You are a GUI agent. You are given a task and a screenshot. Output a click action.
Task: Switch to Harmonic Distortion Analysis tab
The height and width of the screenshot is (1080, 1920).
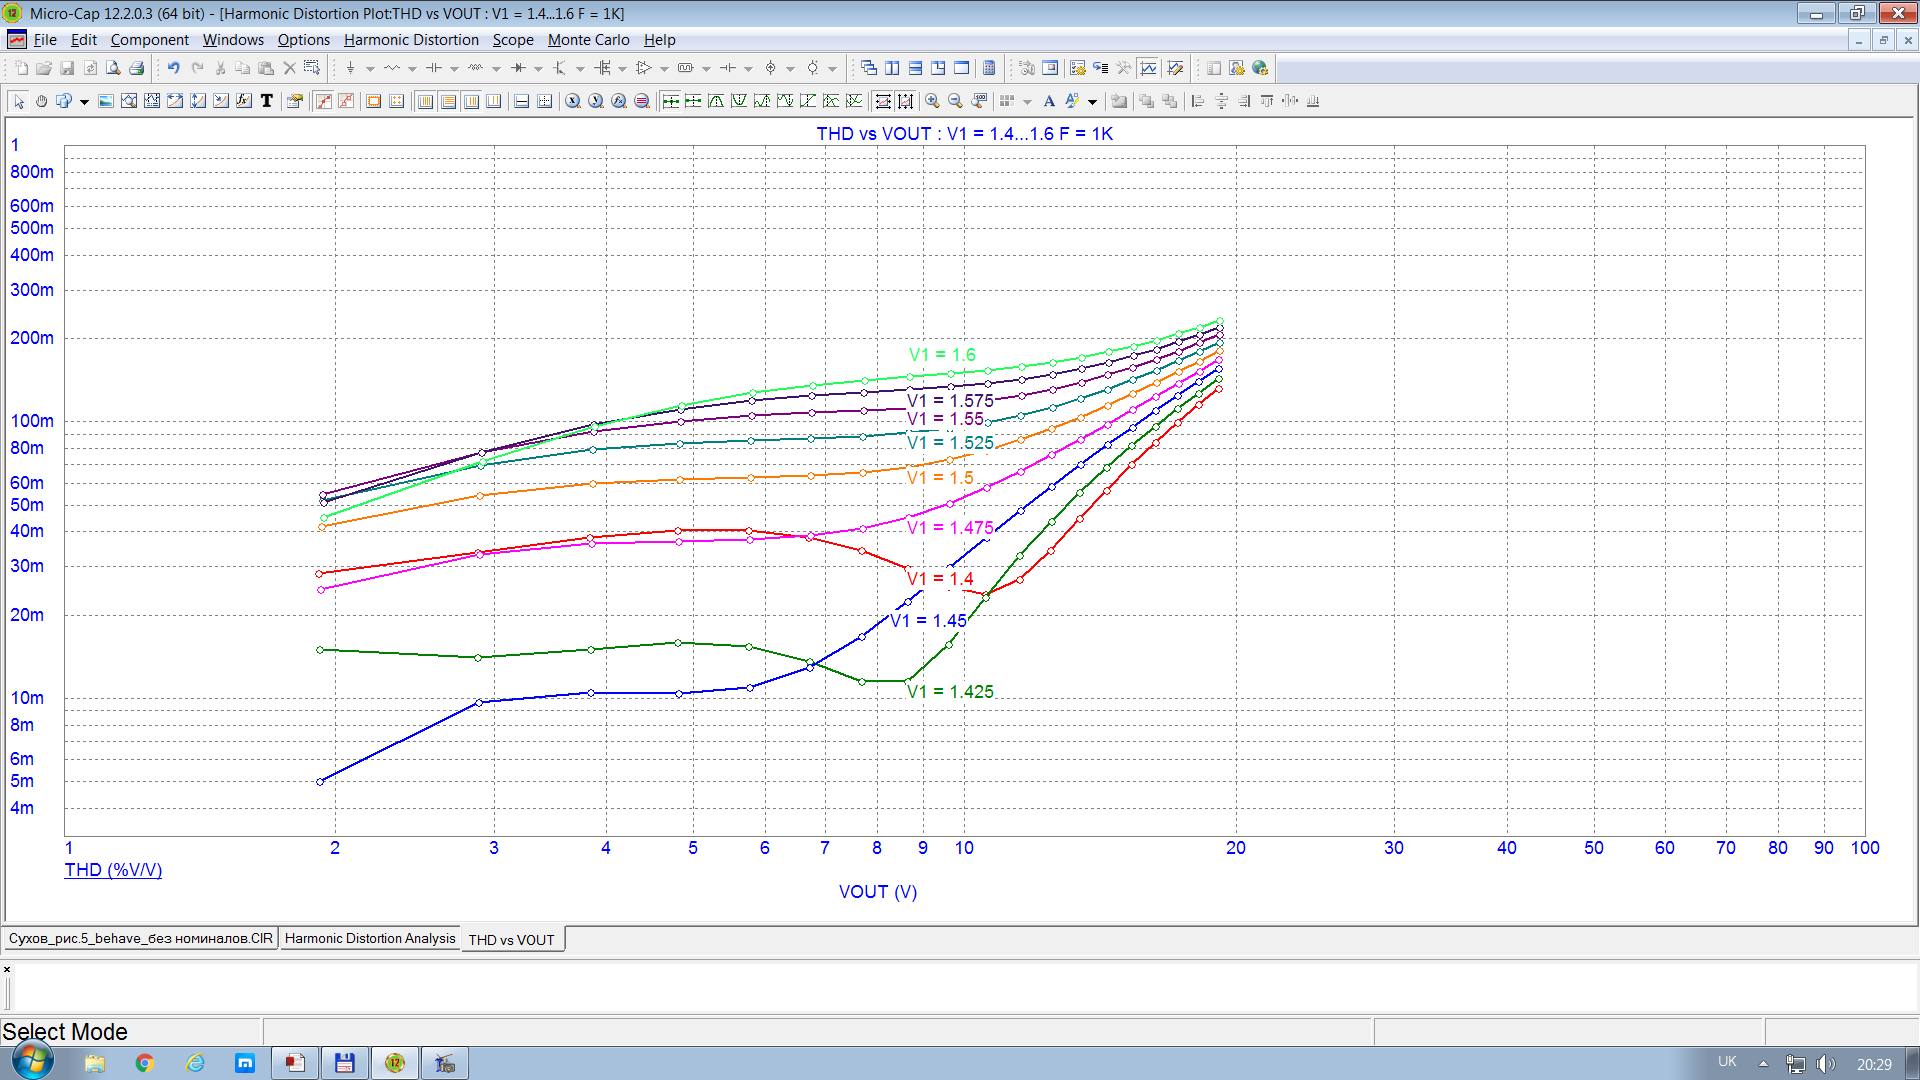pos(369,939)
